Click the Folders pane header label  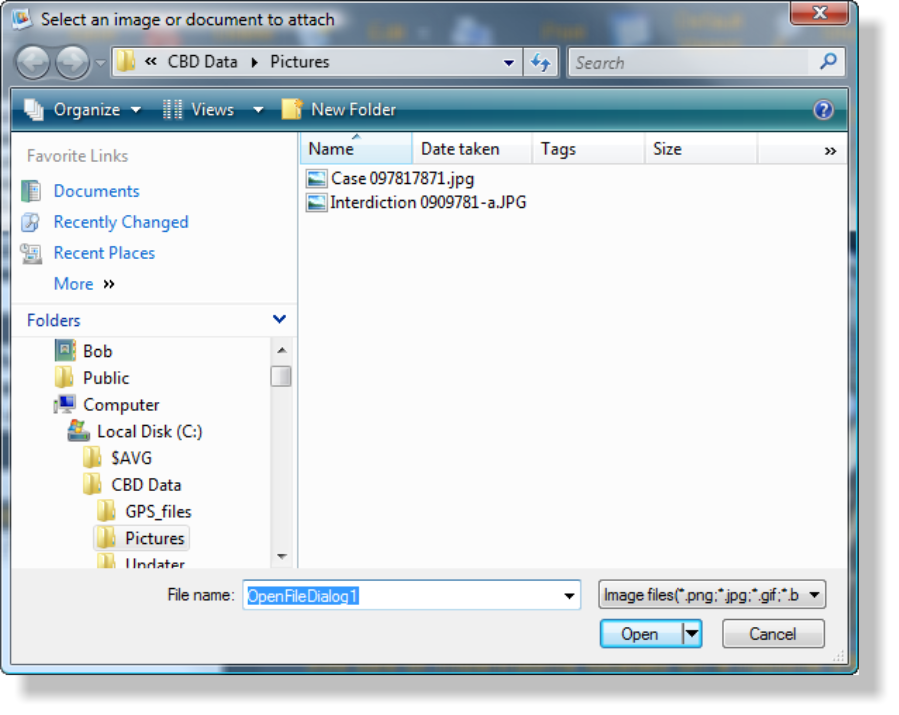point(53,320)
